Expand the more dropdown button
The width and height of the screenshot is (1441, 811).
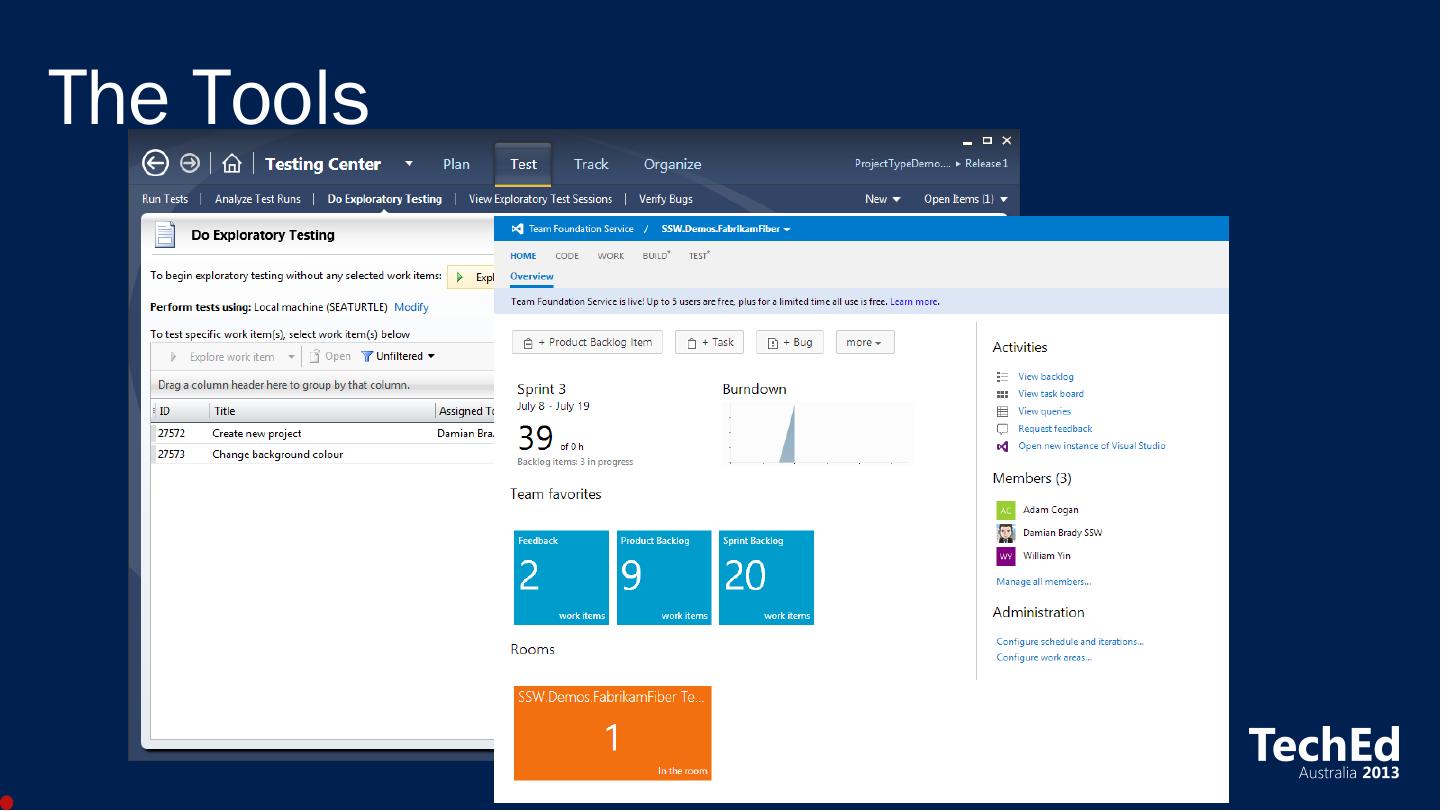[864, 342]
